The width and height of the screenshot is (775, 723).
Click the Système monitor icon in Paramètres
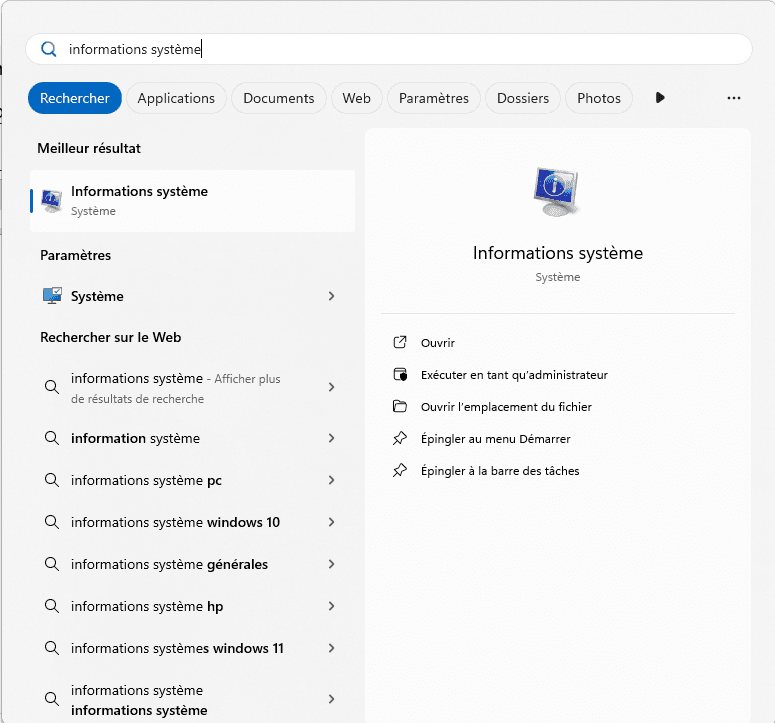pos(52,296)
